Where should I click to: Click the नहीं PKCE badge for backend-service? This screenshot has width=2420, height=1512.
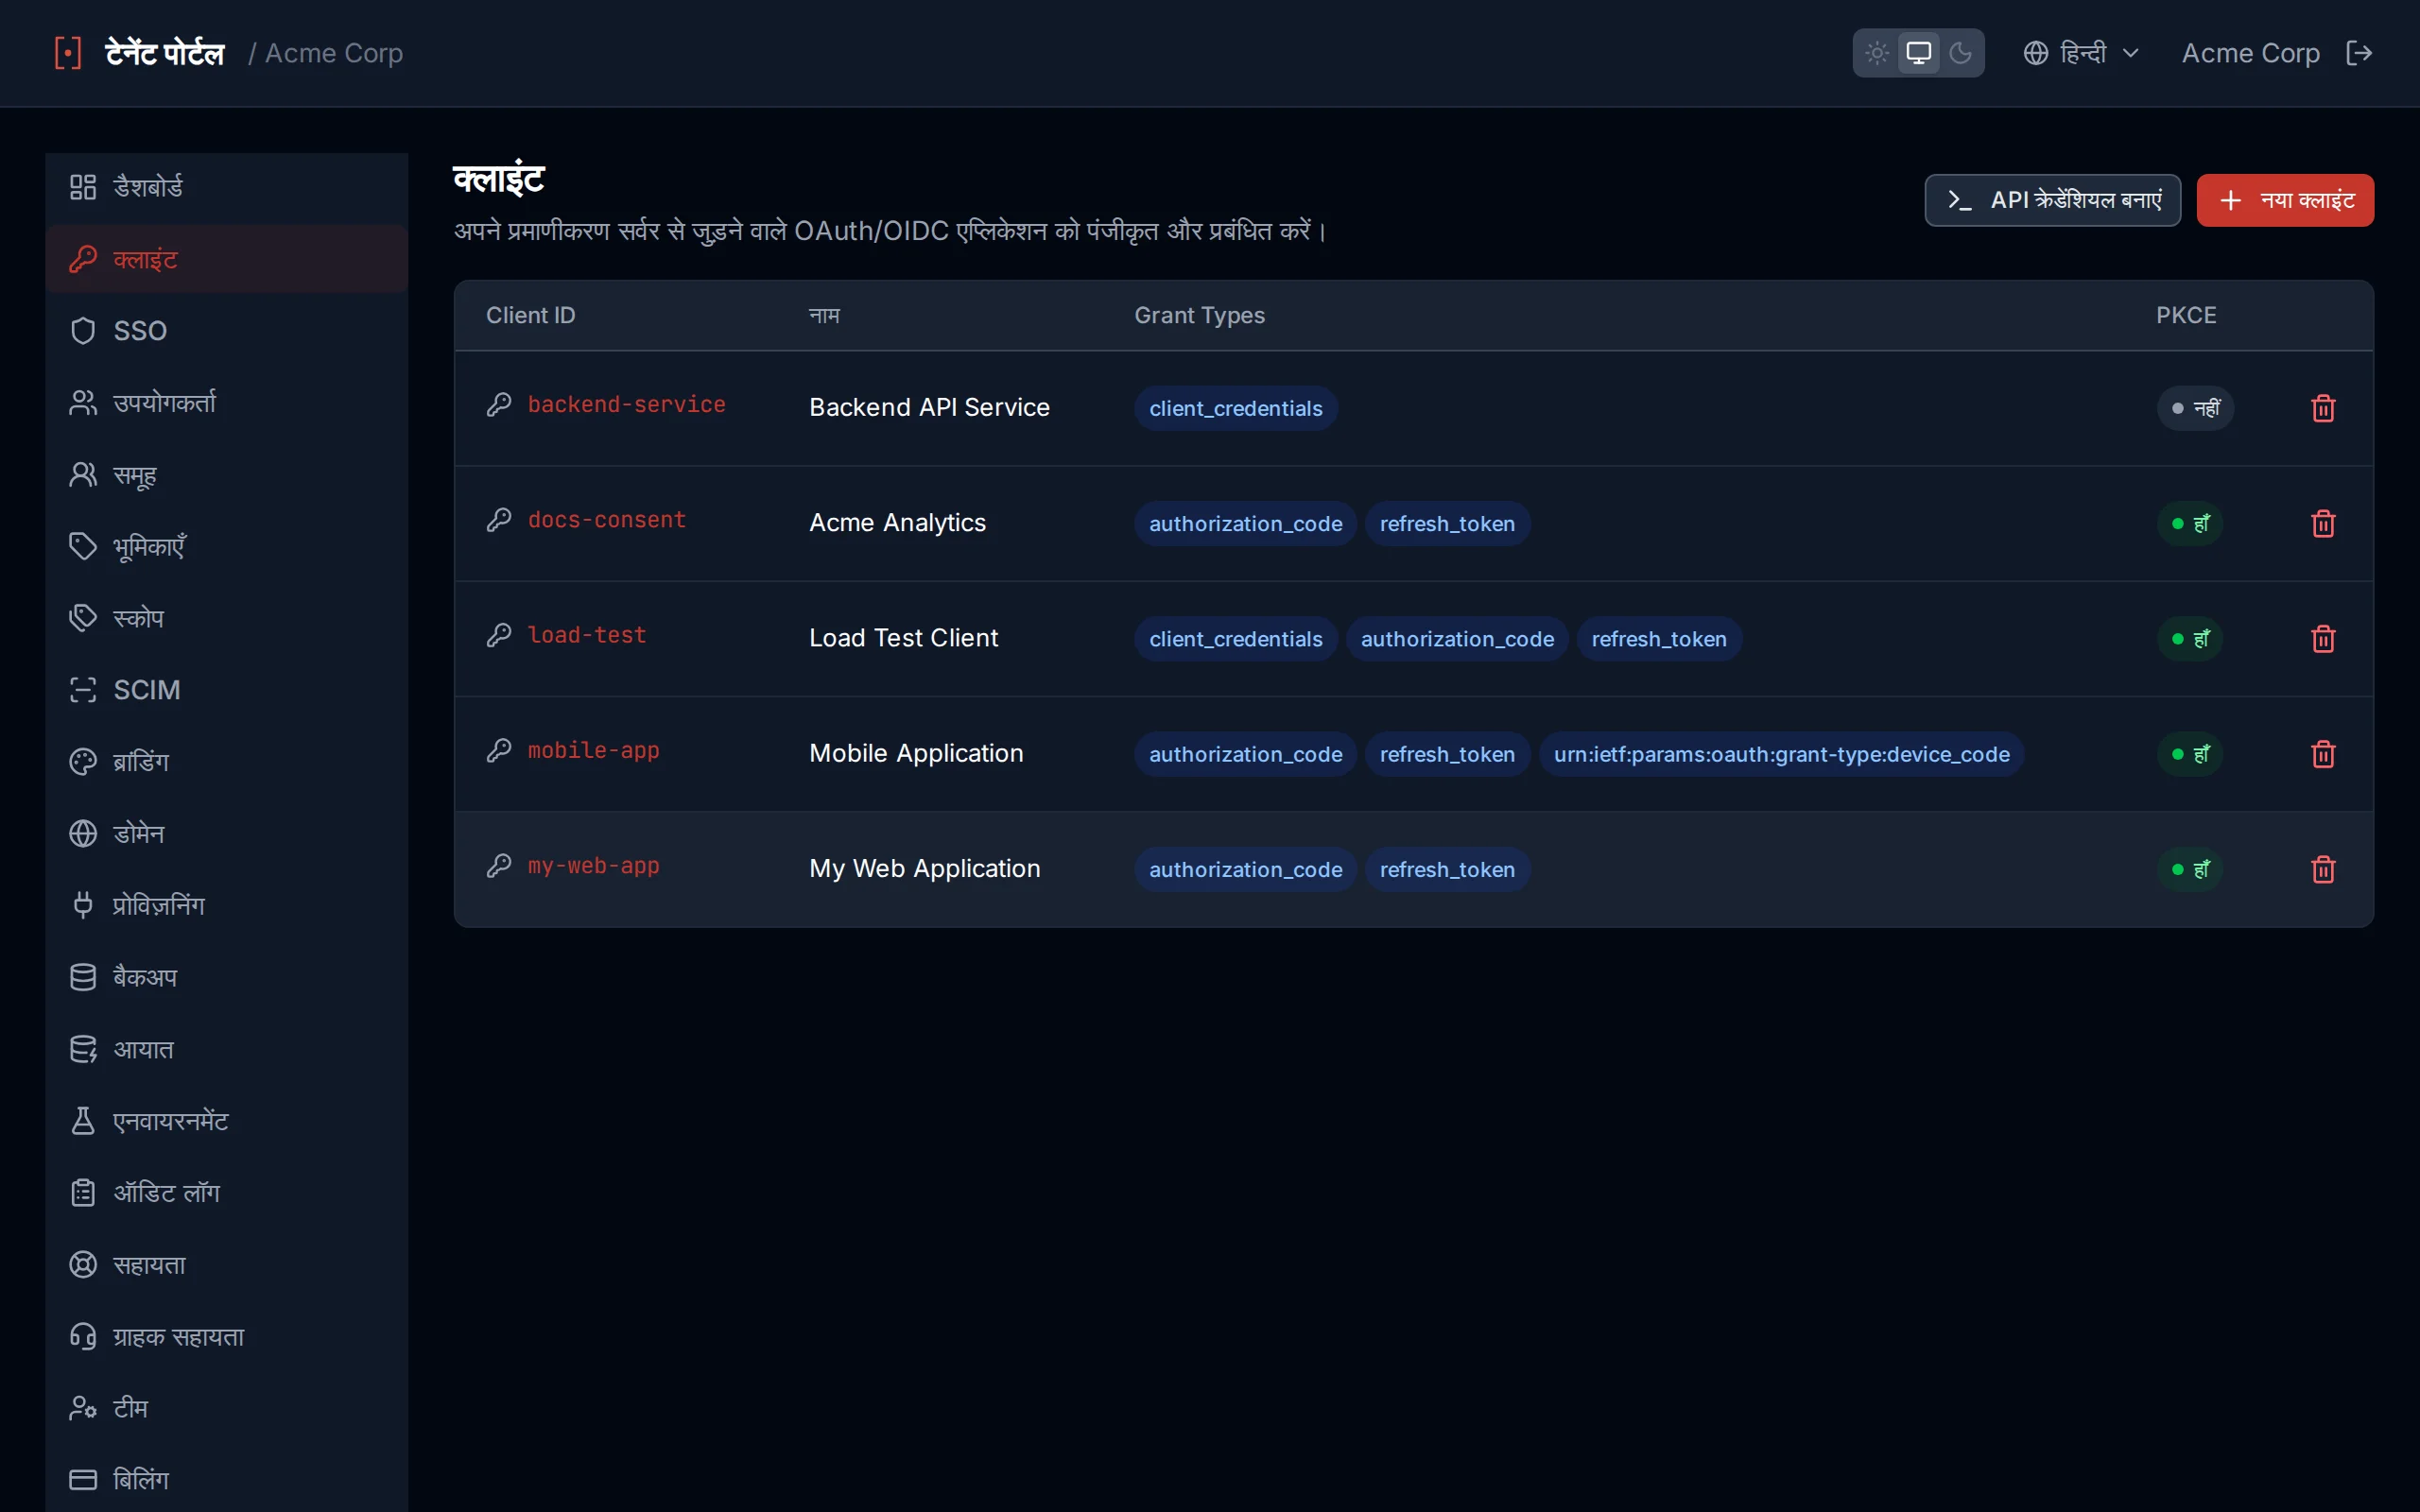click(x=2195, y=408)
